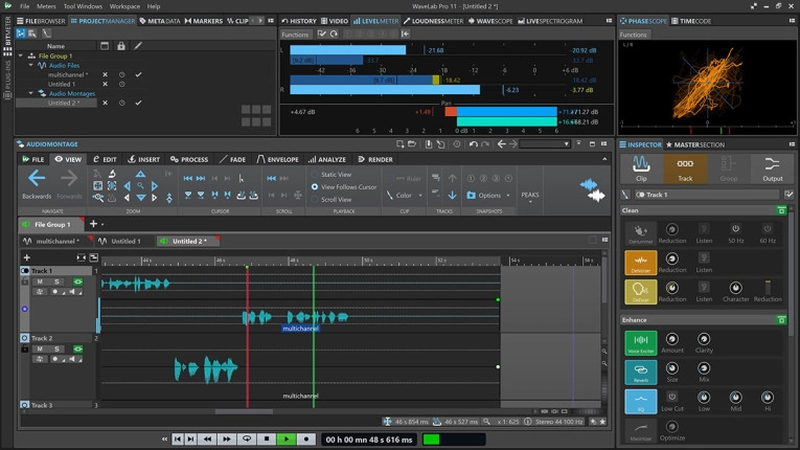
Task: Open the Untitled 1 file tab
Action: 125,241
